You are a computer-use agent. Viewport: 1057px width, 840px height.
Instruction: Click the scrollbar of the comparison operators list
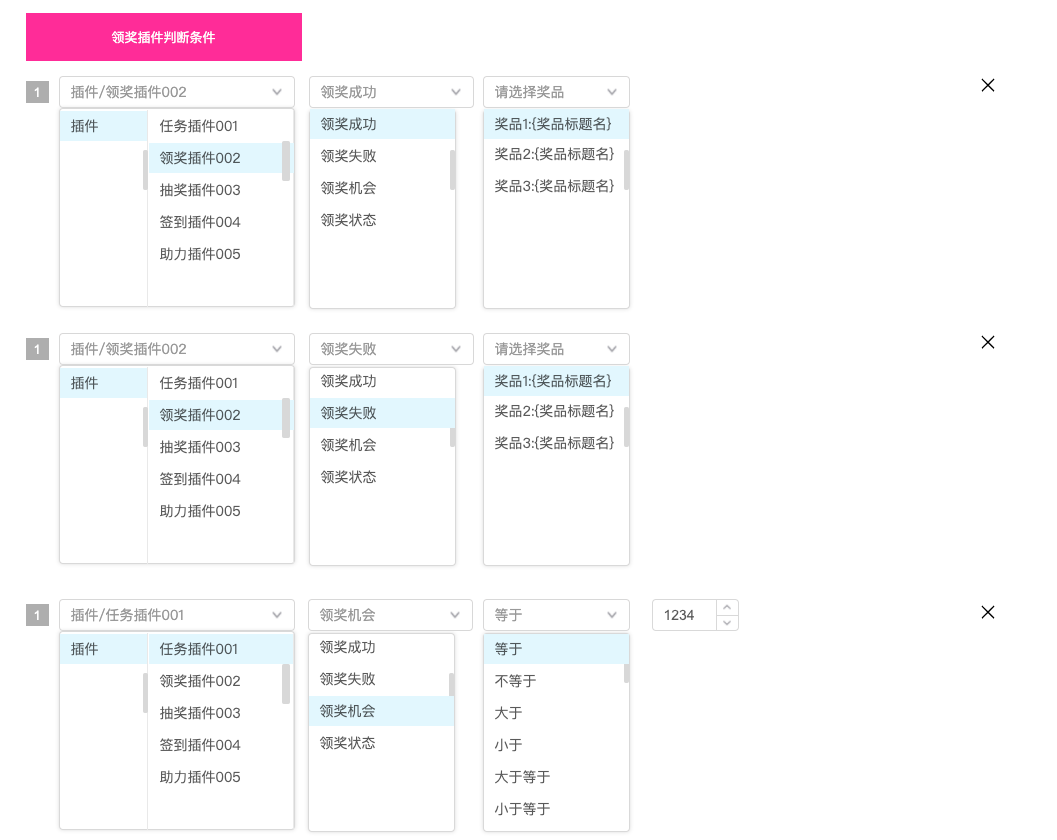(x=626, y=673)
